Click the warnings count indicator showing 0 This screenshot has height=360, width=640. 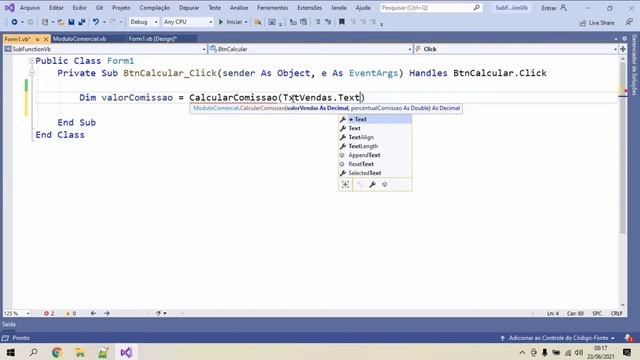tap(71, 313)
